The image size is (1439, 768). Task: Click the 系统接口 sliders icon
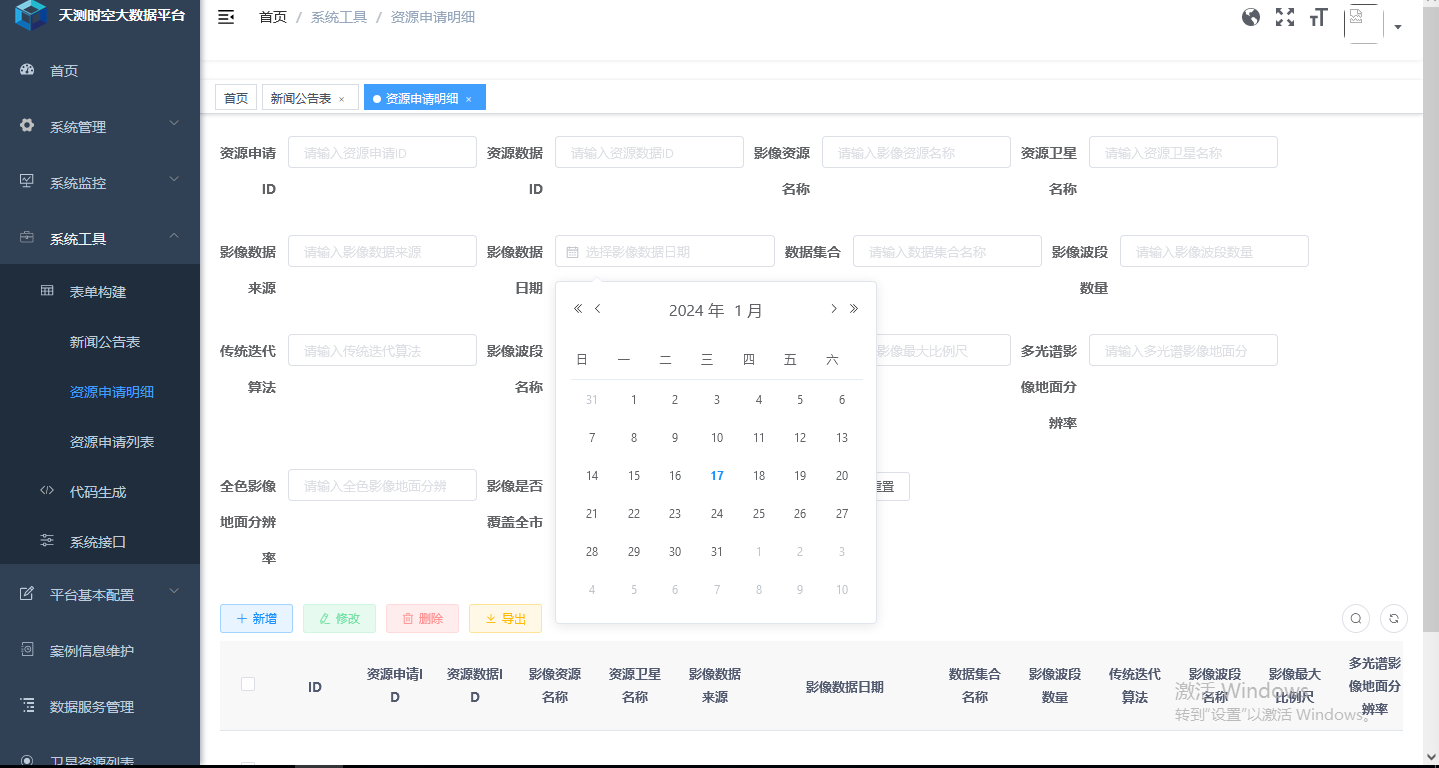(x=47, y=540)
